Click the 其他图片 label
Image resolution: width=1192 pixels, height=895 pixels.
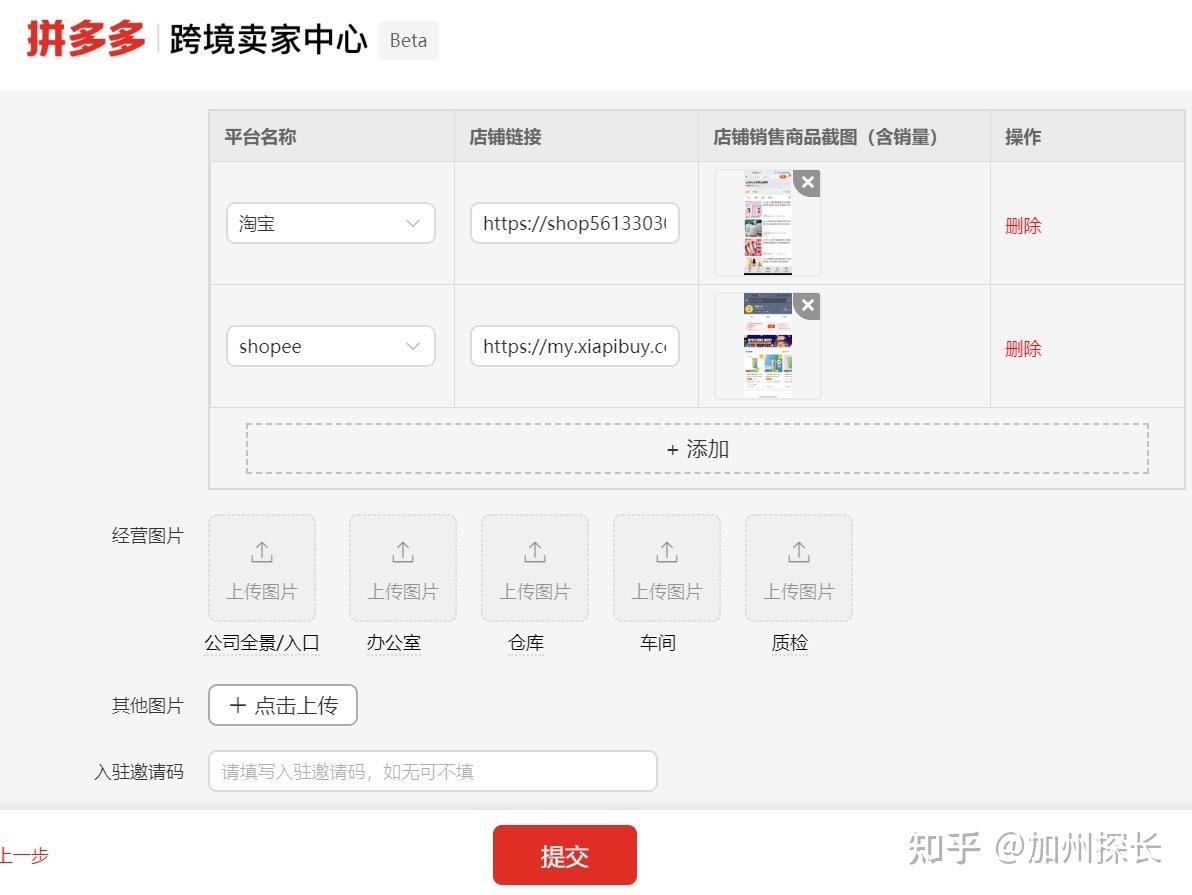147,706
